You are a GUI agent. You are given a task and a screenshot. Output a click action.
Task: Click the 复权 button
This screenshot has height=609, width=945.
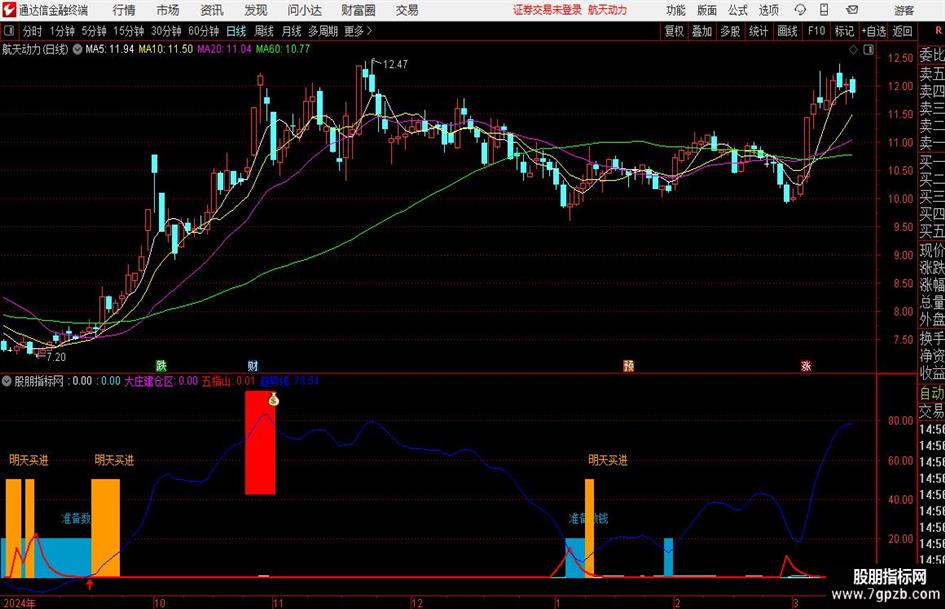click(x=674, y=31)
